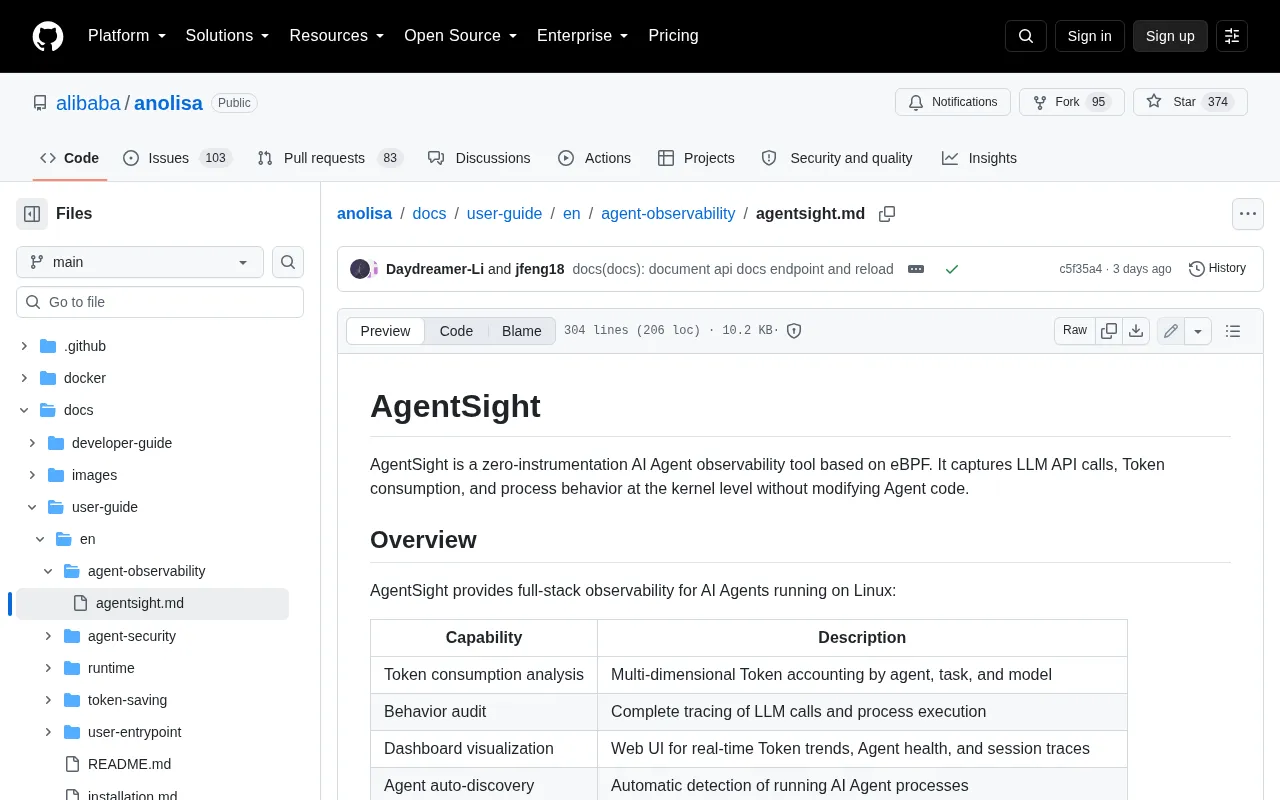Open the Pull requests tab
The image size is (1280, 800).
[x=329, y=158]
